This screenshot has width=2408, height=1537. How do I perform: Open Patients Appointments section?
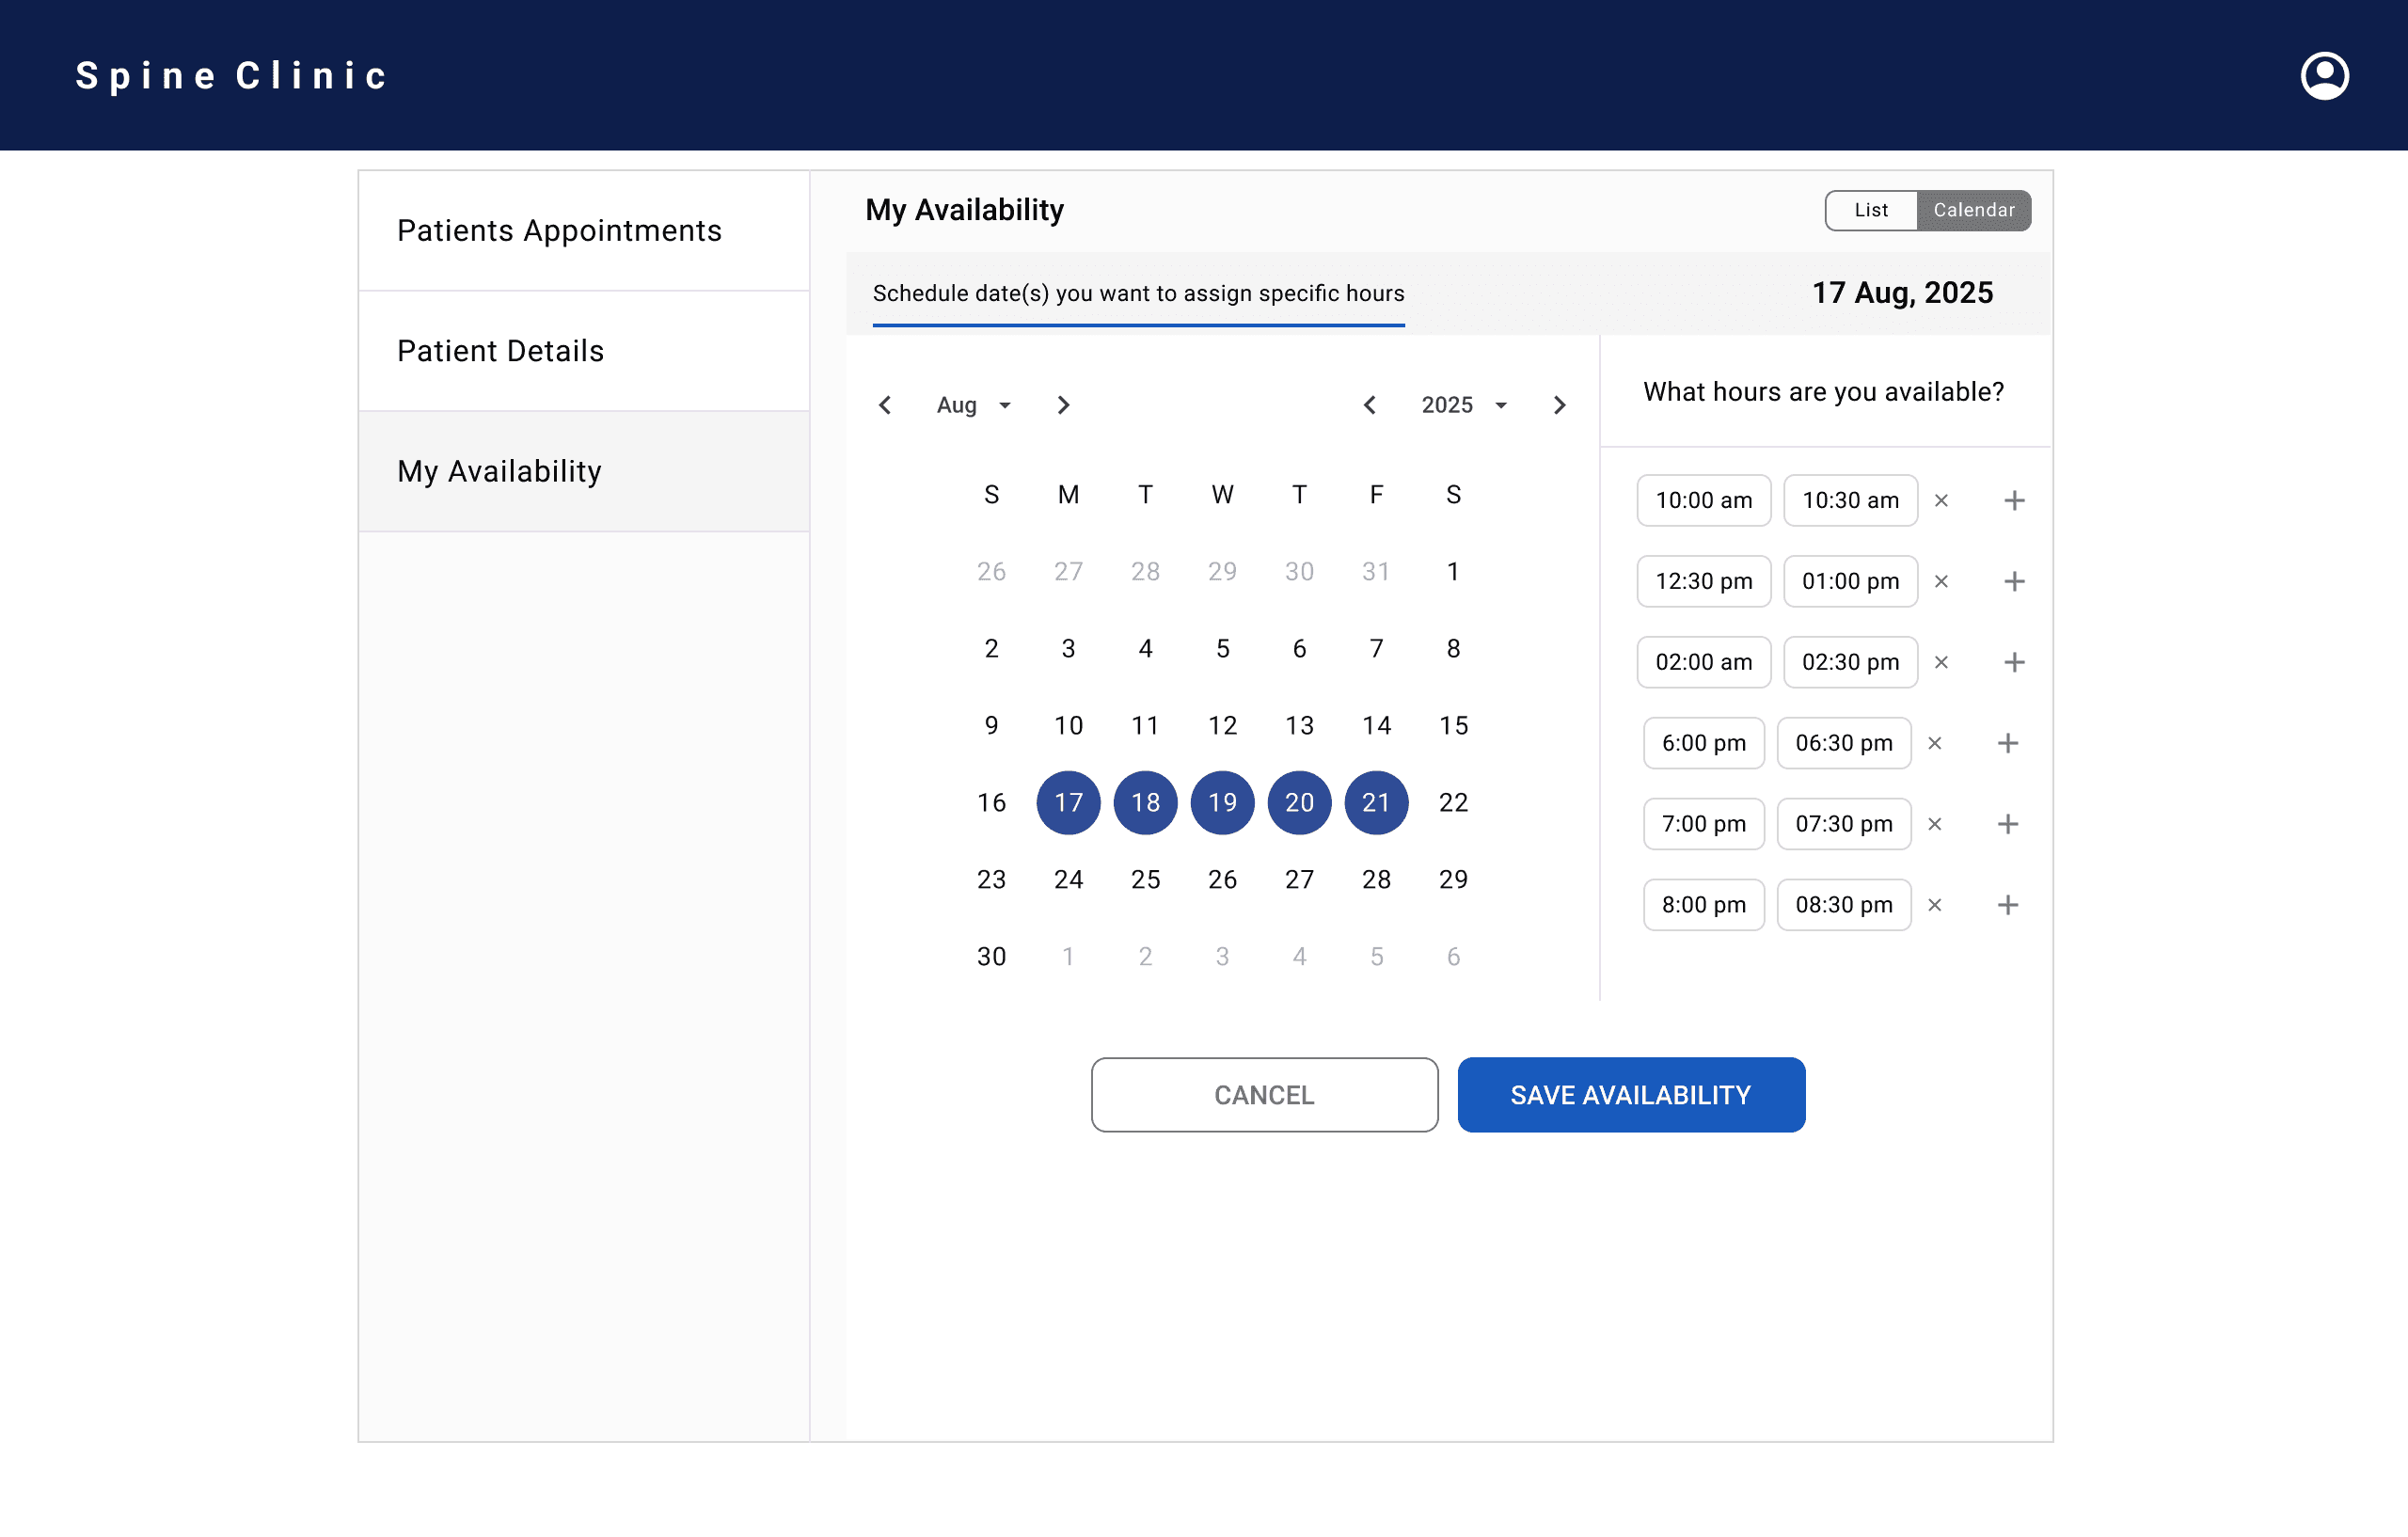point(559,231)
